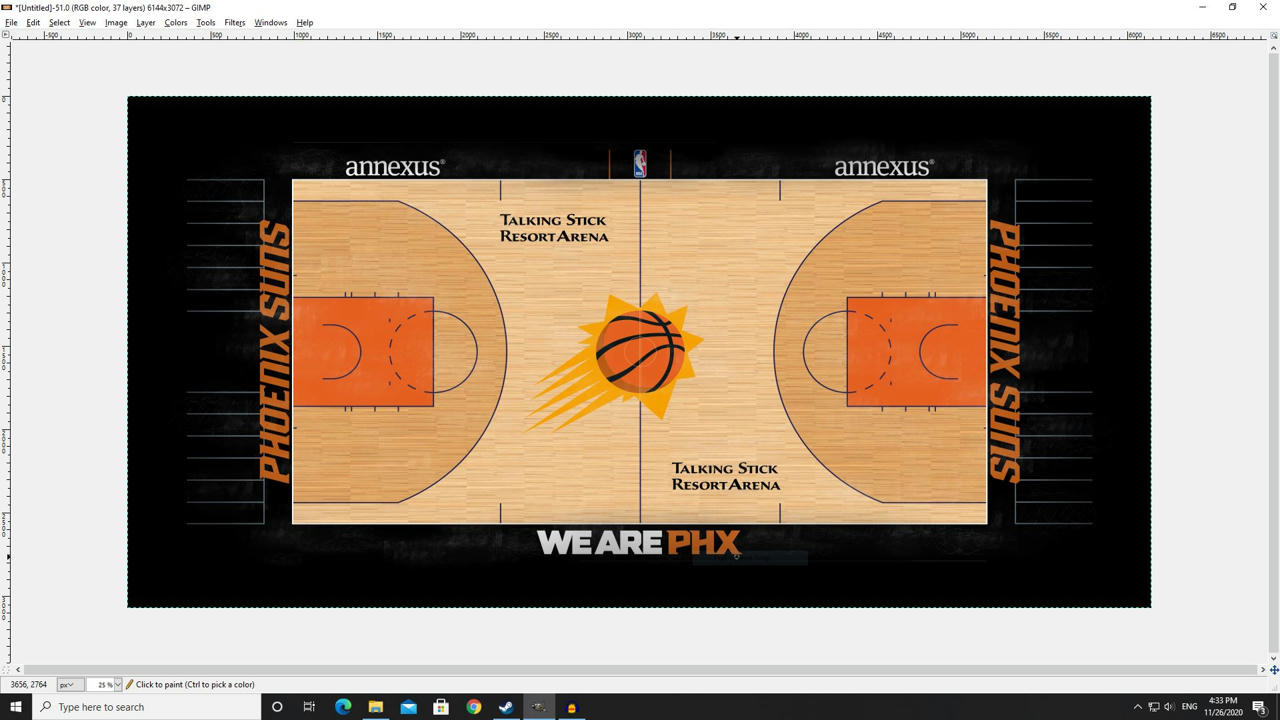
Task: Click the left orange painted key area
Action: (x=363, y=352)
